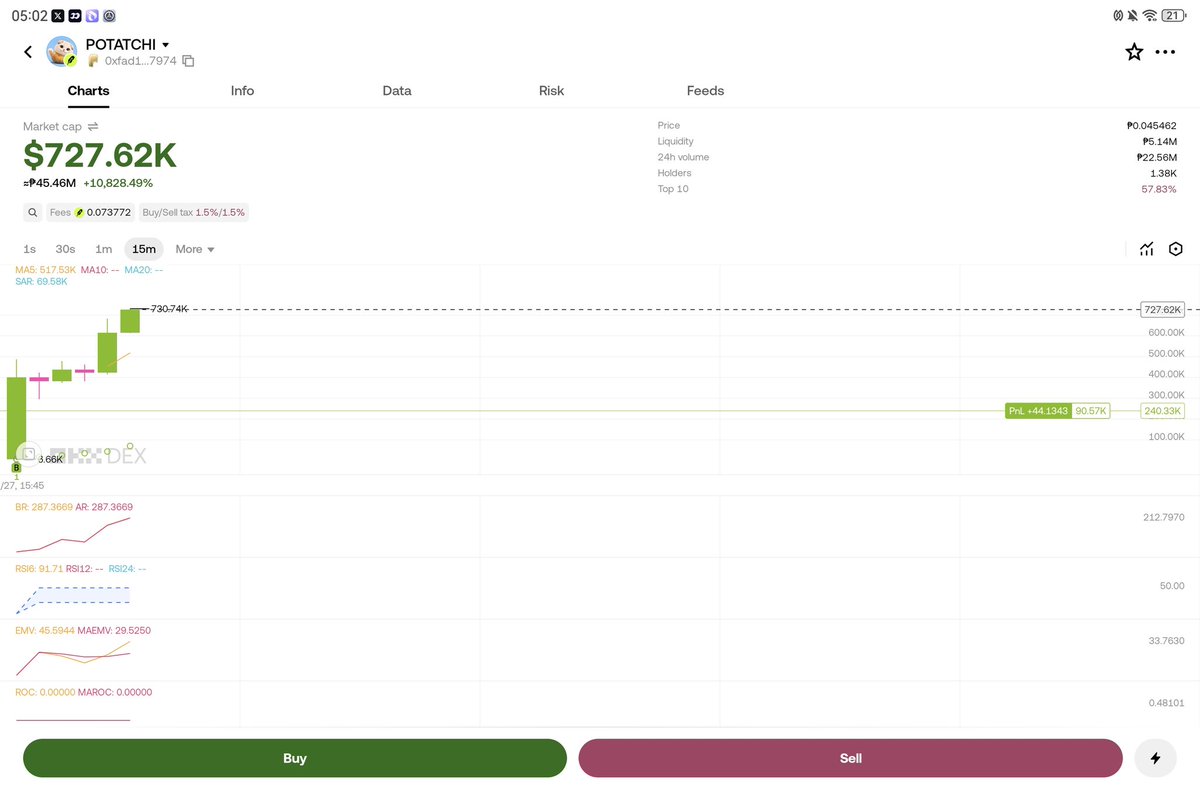Expand the More timeframes dropdown
The height and width of the screenshot is (789, 1200).
[195, 249]
